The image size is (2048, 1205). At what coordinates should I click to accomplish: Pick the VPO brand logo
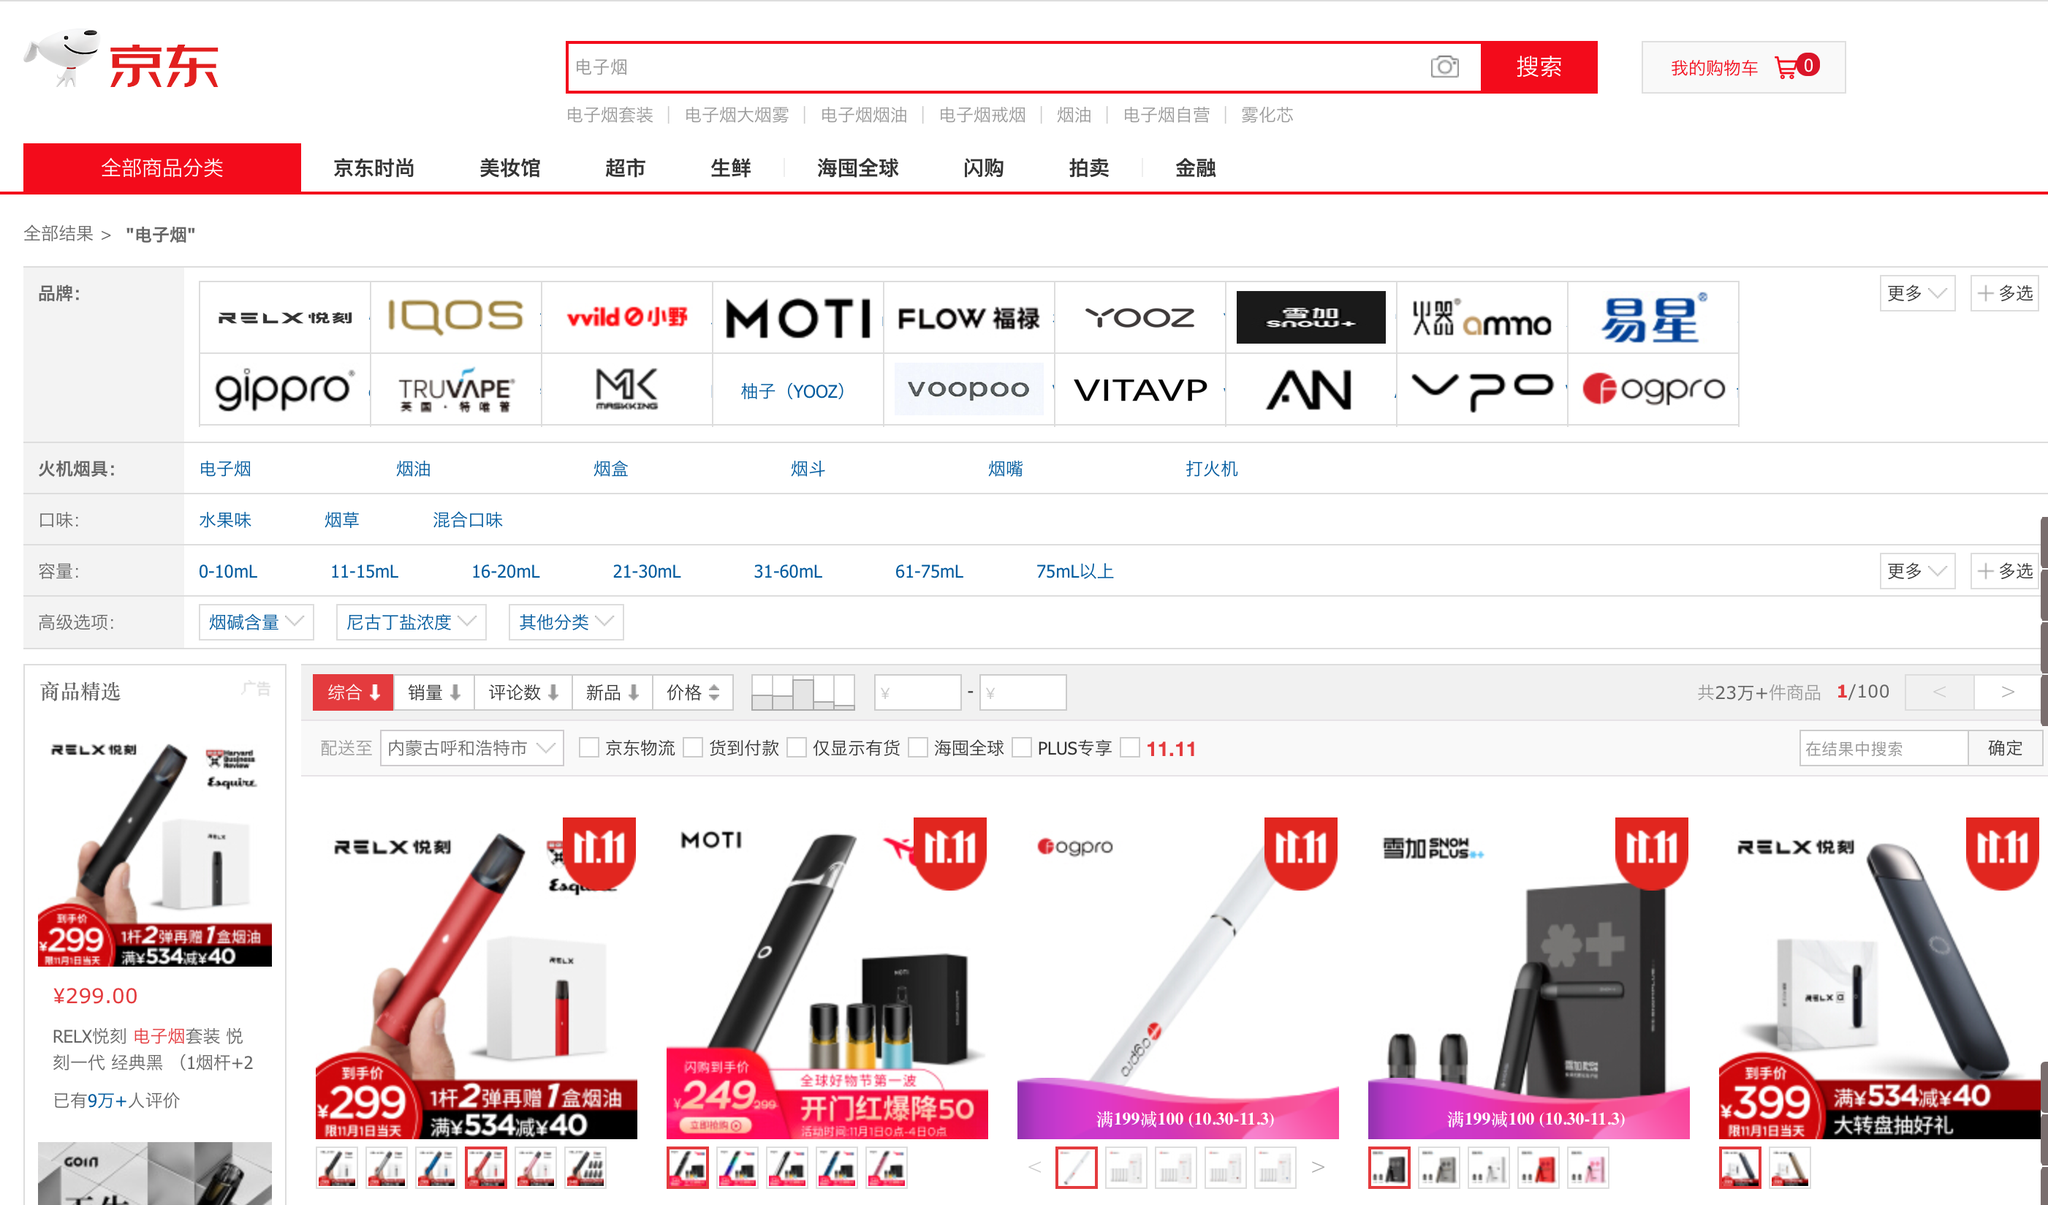1482,389
